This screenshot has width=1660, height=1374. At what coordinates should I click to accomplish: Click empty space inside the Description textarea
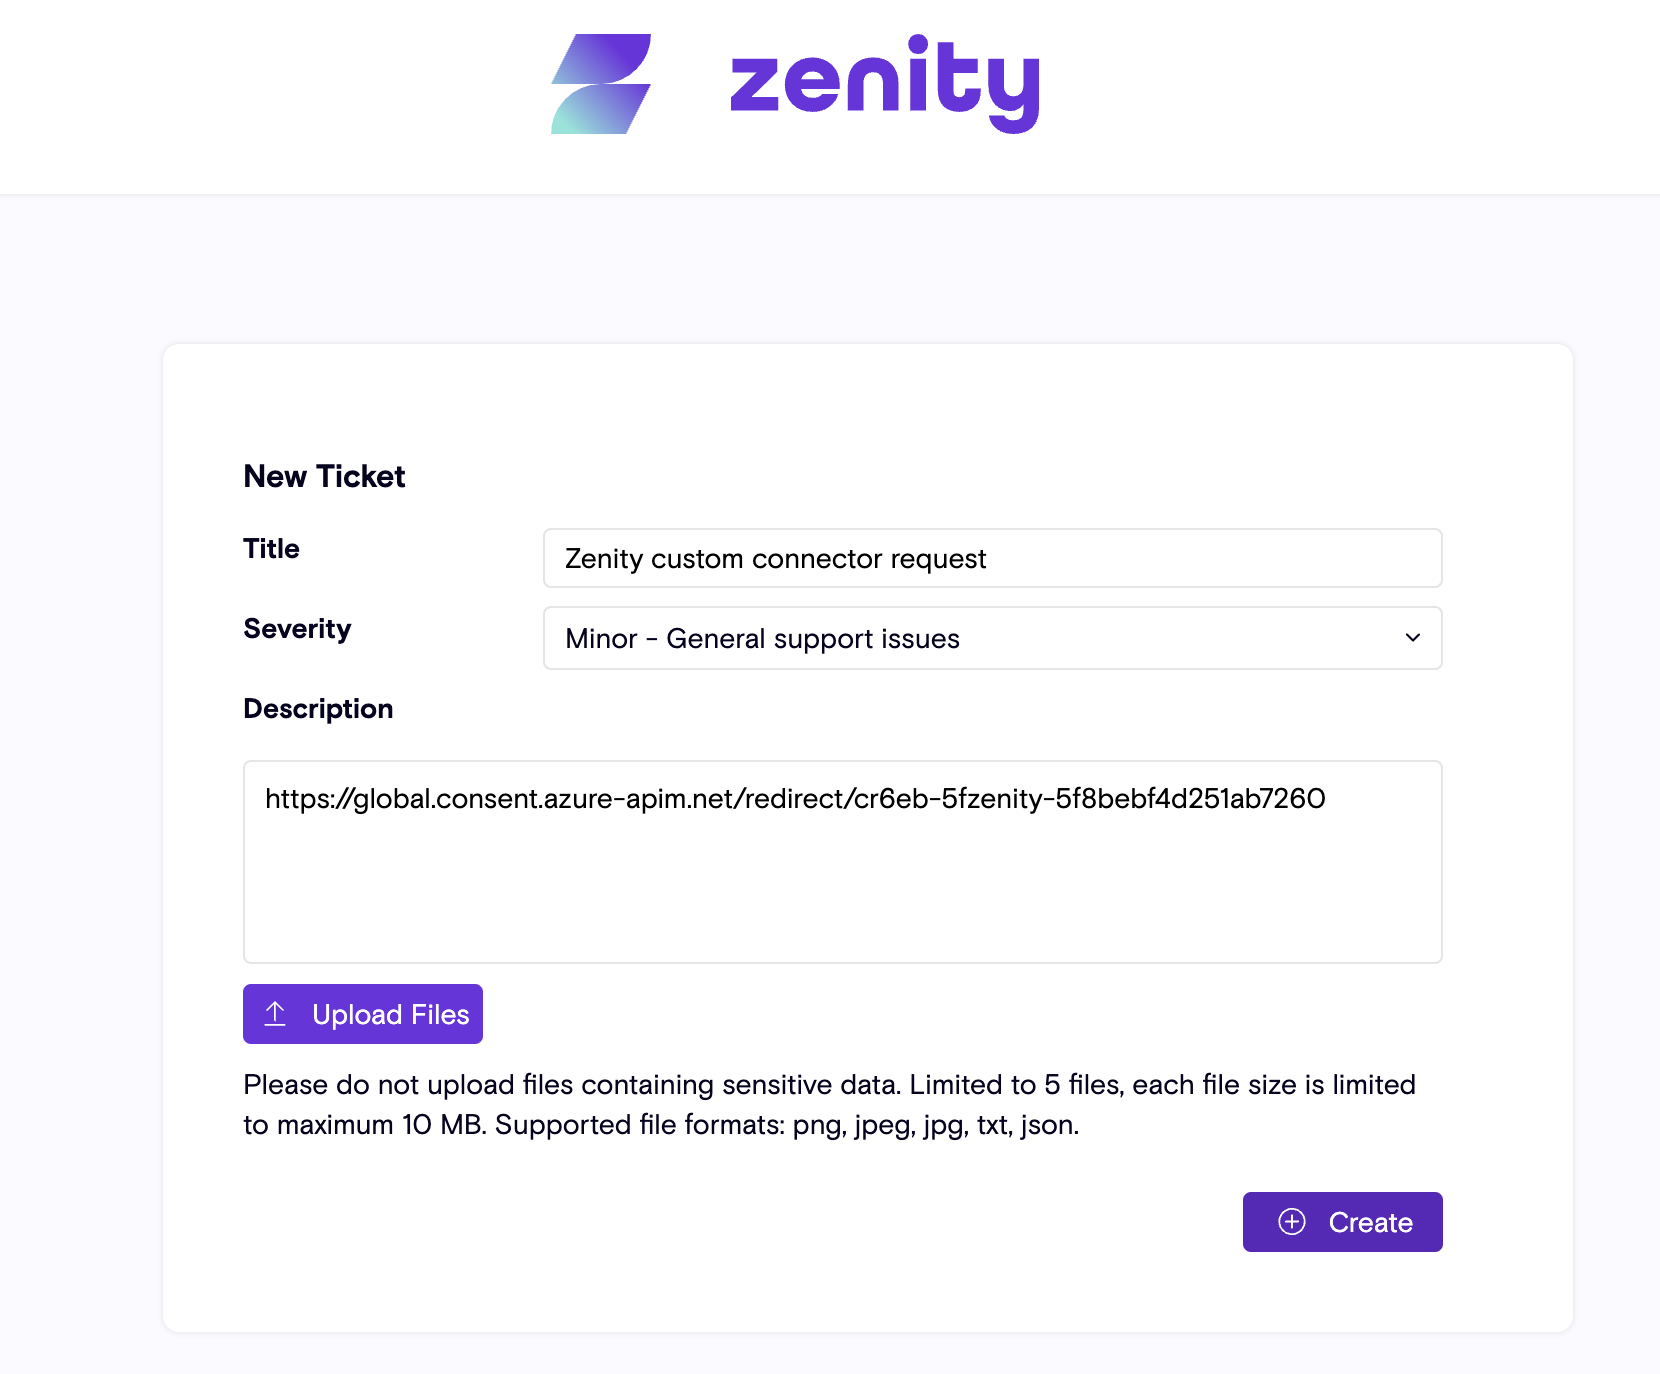(842, 890)
